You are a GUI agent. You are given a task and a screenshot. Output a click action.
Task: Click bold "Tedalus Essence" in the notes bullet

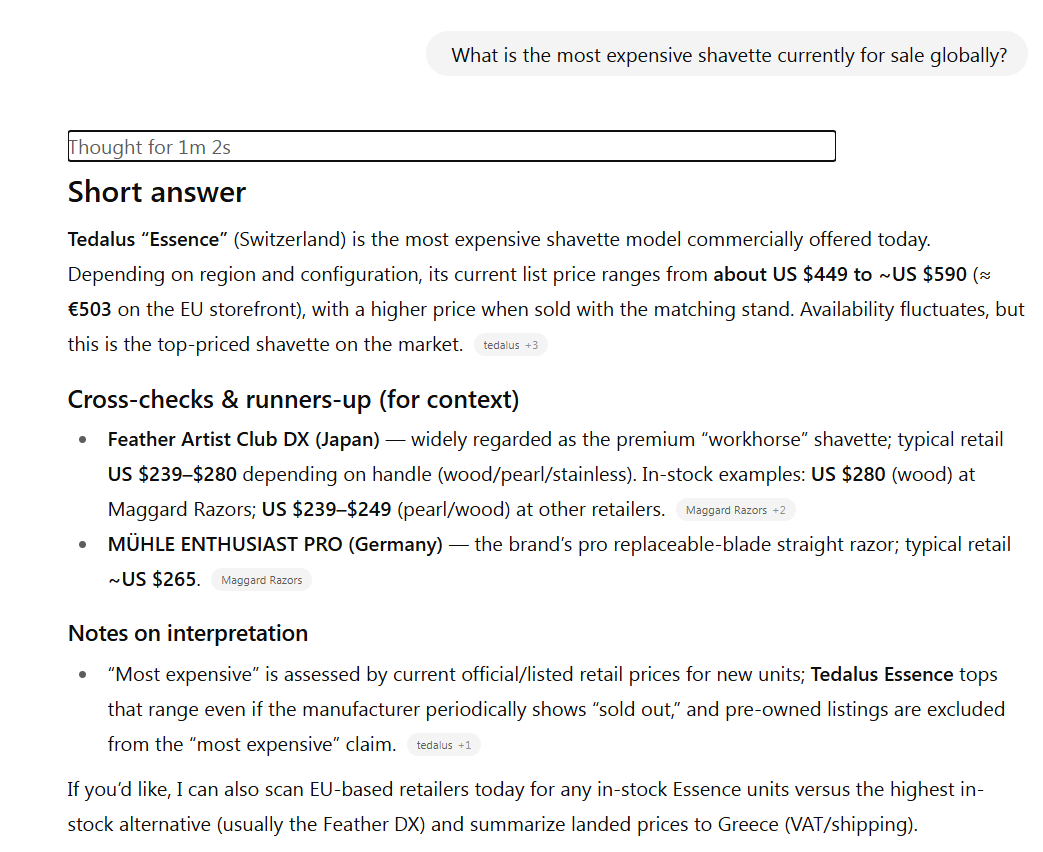881,675
